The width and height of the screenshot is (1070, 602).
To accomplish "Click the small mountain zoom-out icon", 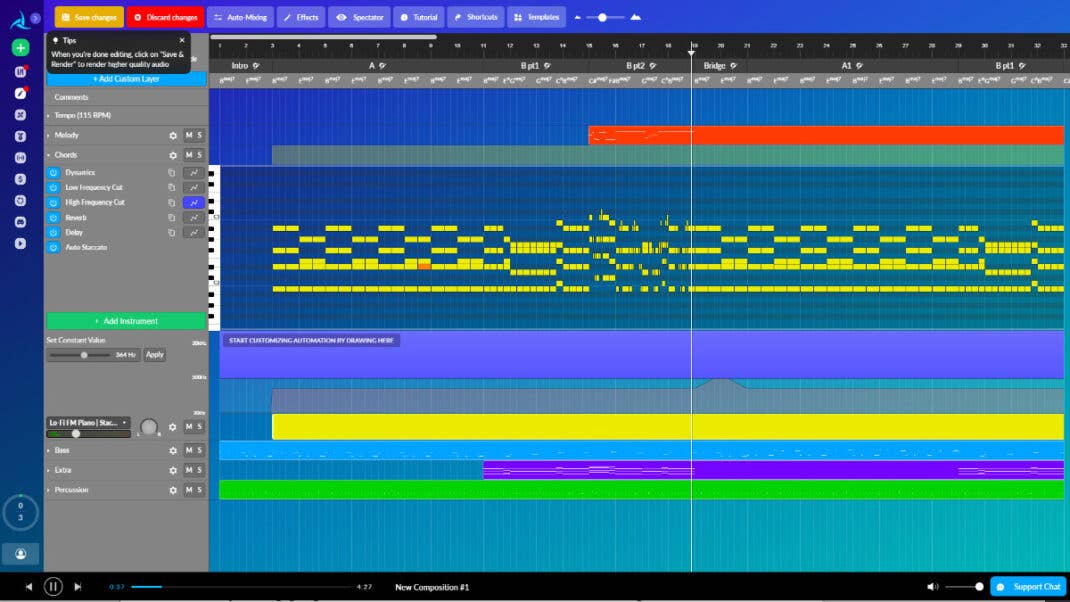I will (577, 17).
